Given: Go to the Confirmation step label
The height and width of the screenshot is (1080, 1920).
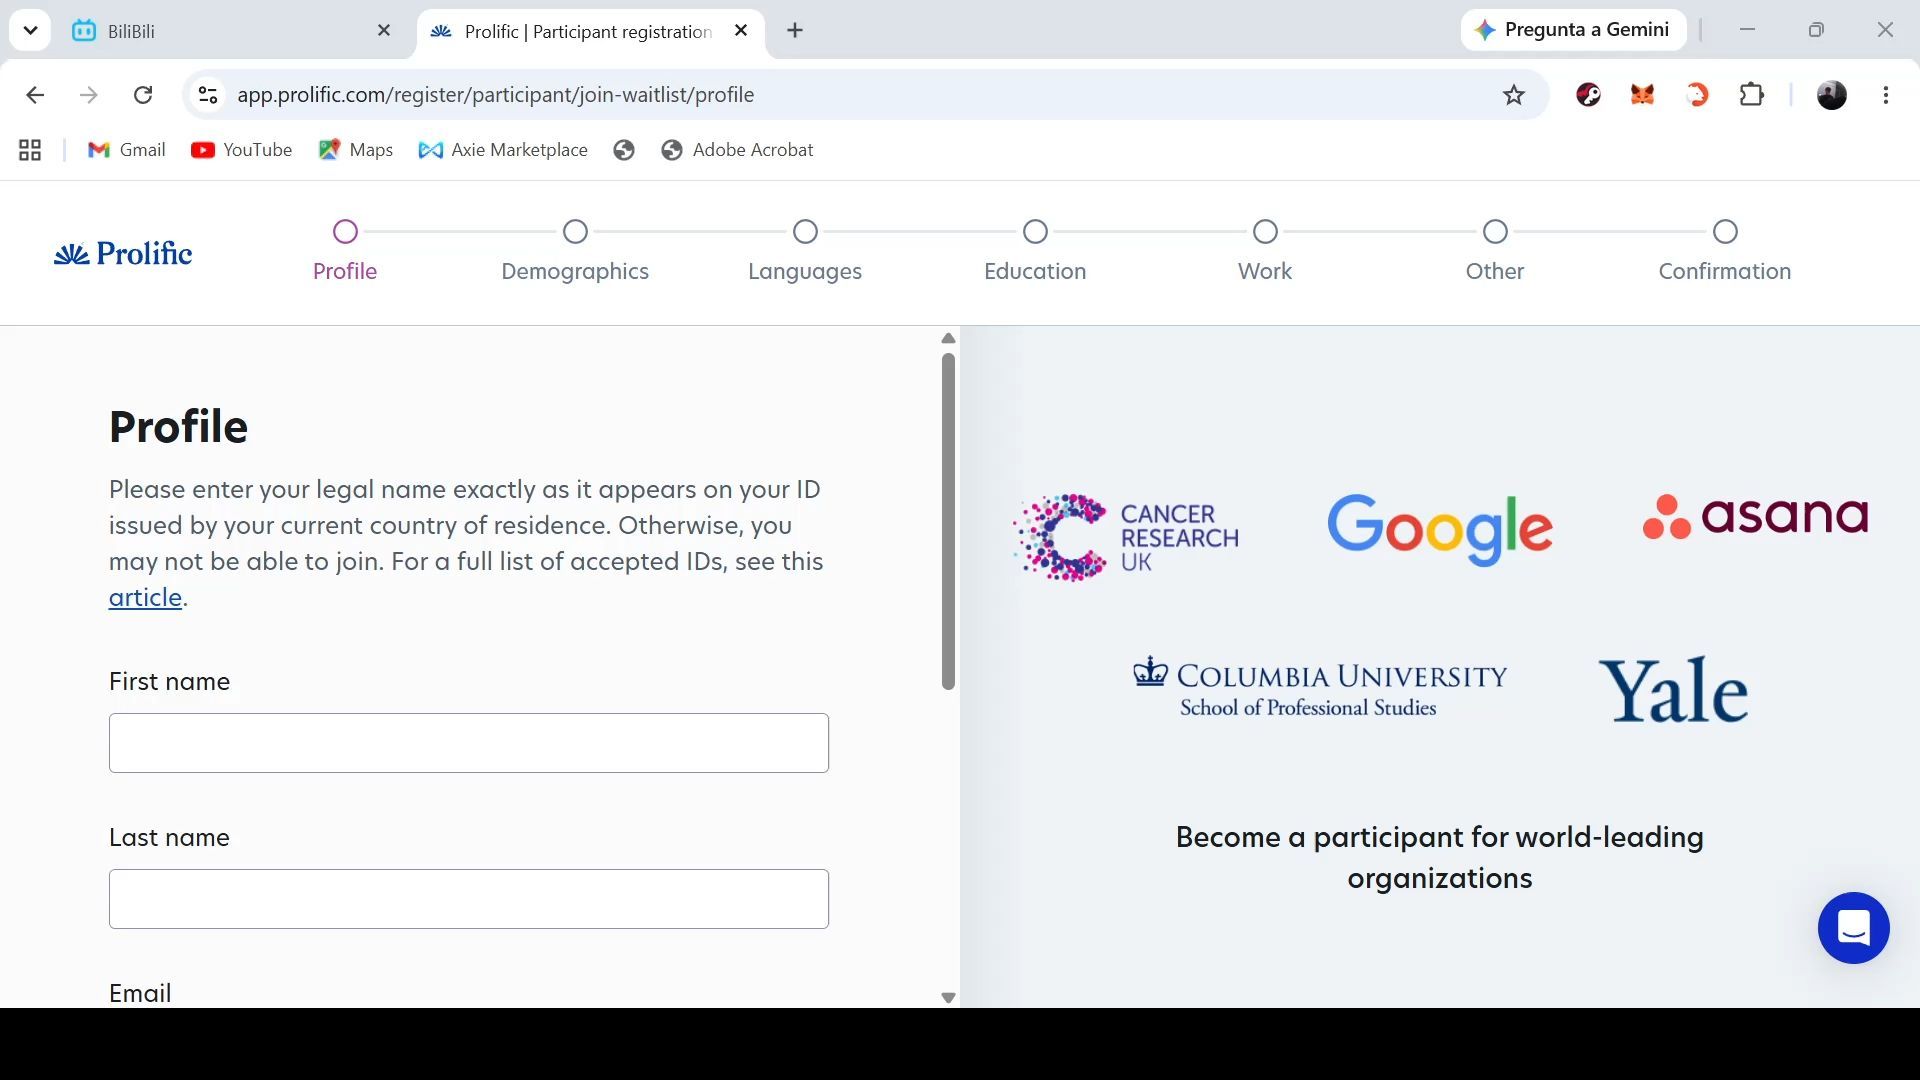Looking at the screenshot, I should pos(1725,272).
